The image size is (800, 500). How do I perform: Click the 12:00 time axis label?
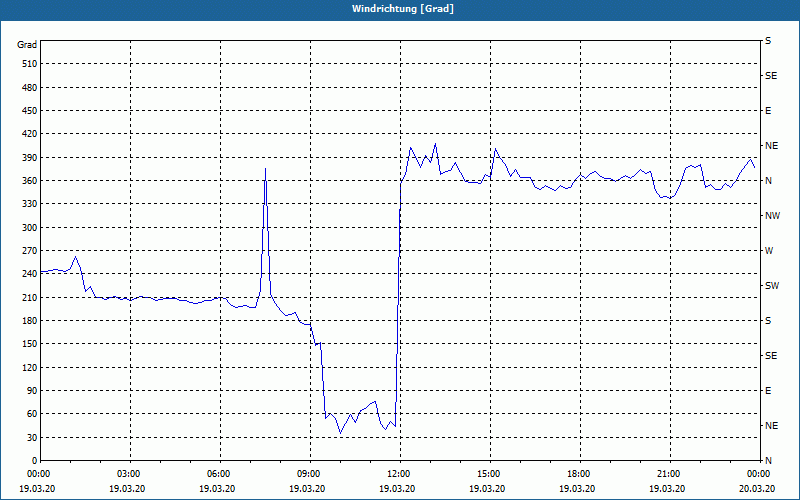tap(397, 474)
